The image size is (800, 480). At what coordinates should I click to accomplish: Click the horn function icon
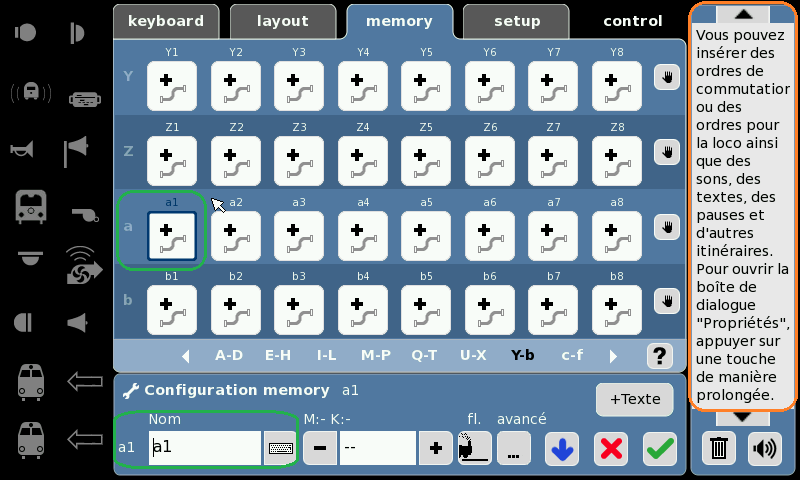coord(22,150)
